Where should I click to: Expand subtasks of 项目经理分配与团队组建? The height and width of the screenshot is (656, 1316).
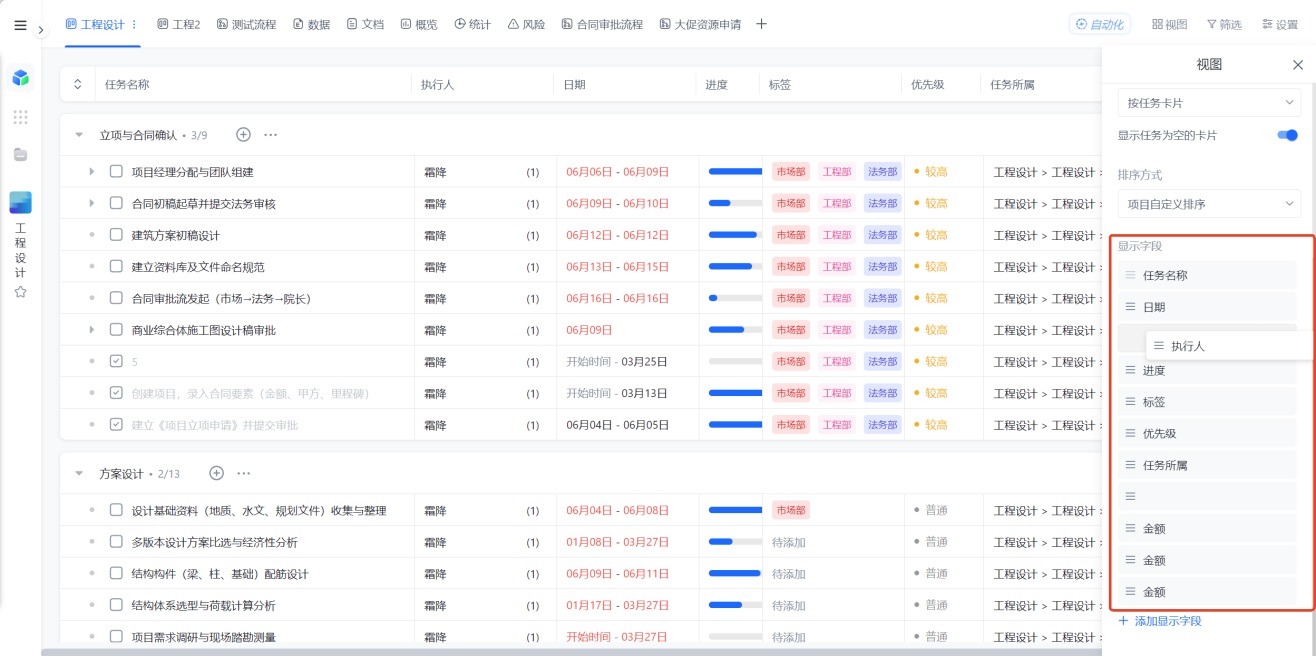click(91, 172)
